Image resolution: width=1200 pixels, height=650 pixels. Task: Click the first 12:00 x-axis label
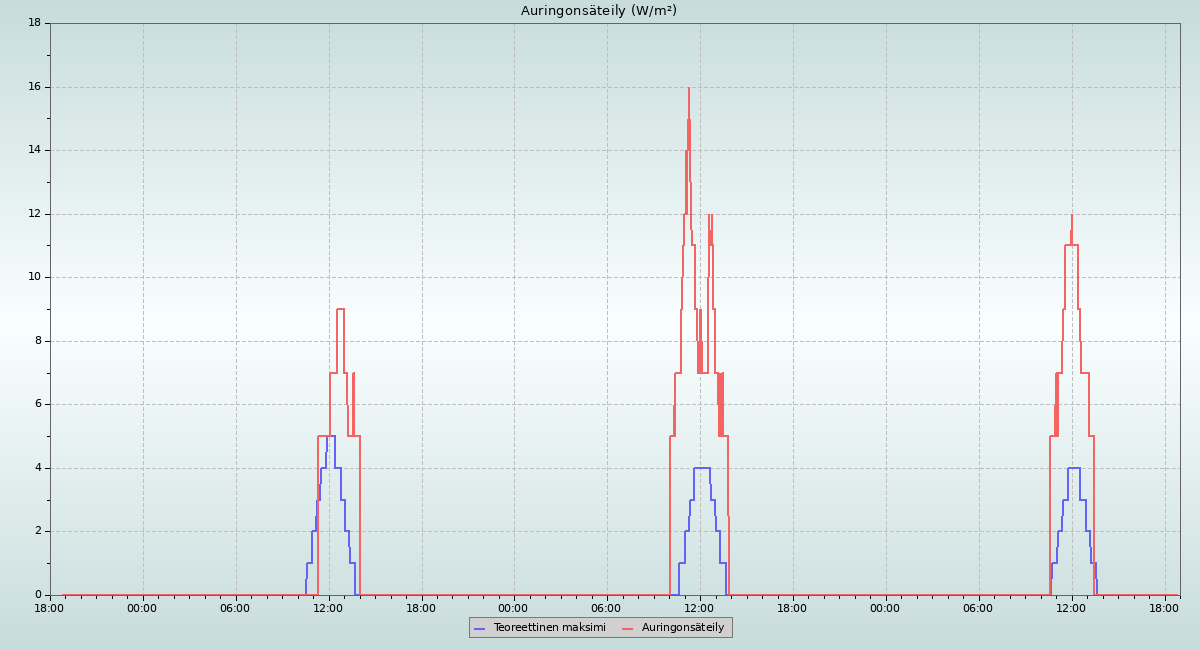click(328, 608)
